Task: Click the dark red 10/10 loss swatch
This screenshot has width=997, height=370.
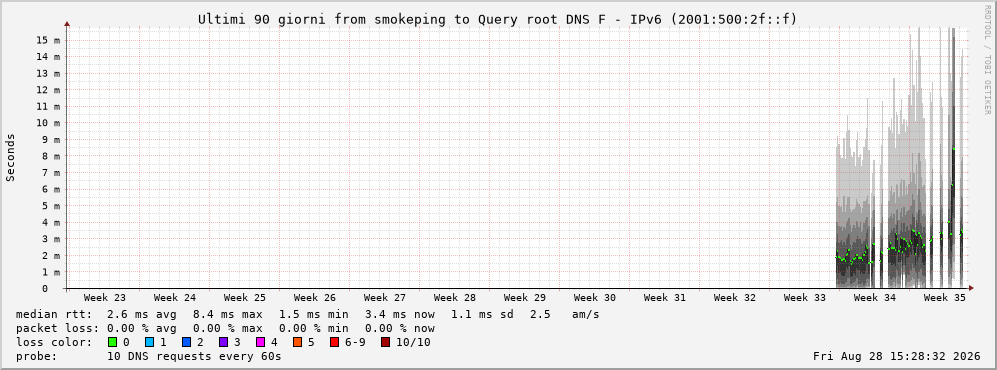Action: (x=385, y=343)
